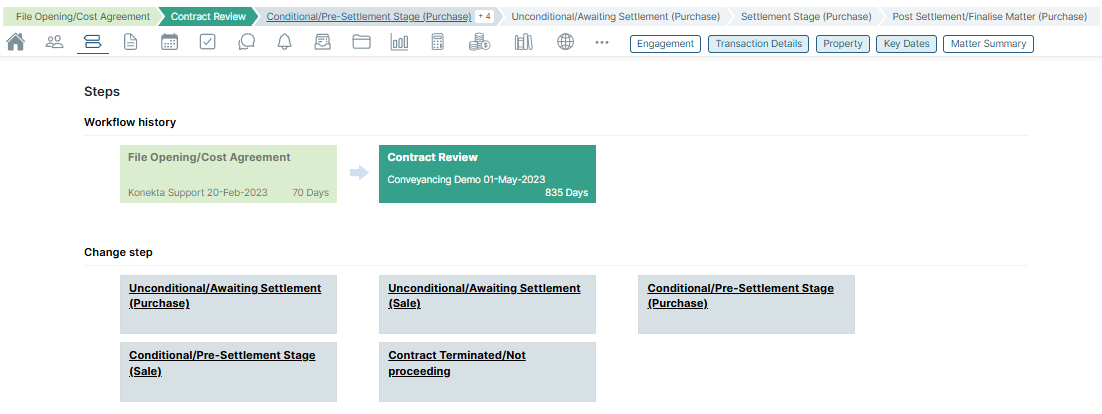Select the Contract Review workflow stage
Viewport: 1102px width, 414px height.
(207, 16)
